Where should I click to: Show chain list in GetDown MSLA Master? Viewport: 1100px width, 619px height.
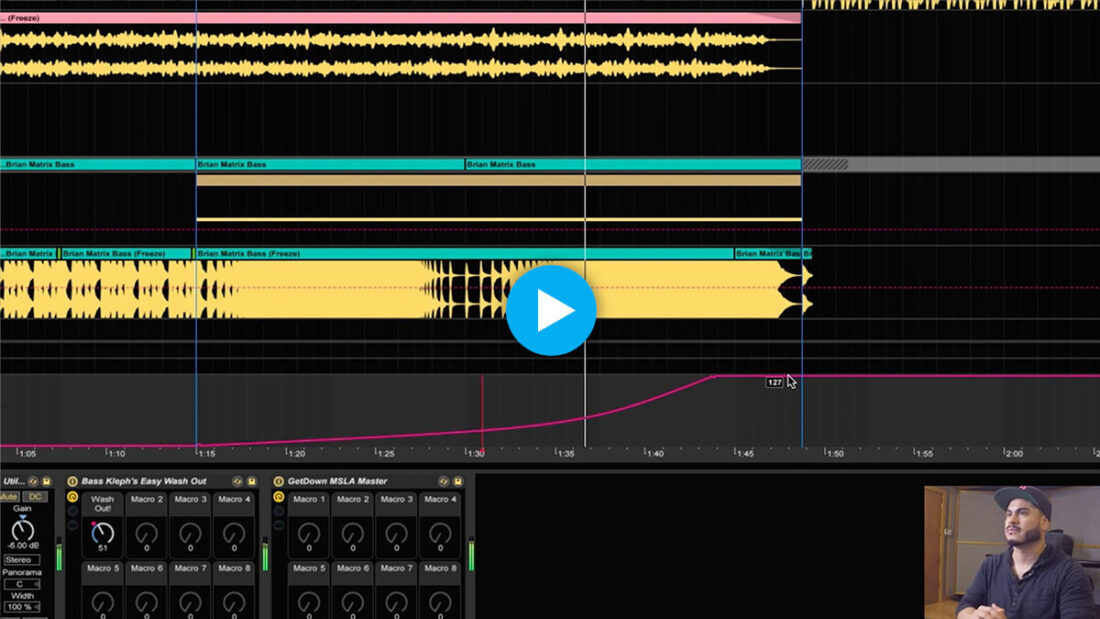click(x=279, y=511)
